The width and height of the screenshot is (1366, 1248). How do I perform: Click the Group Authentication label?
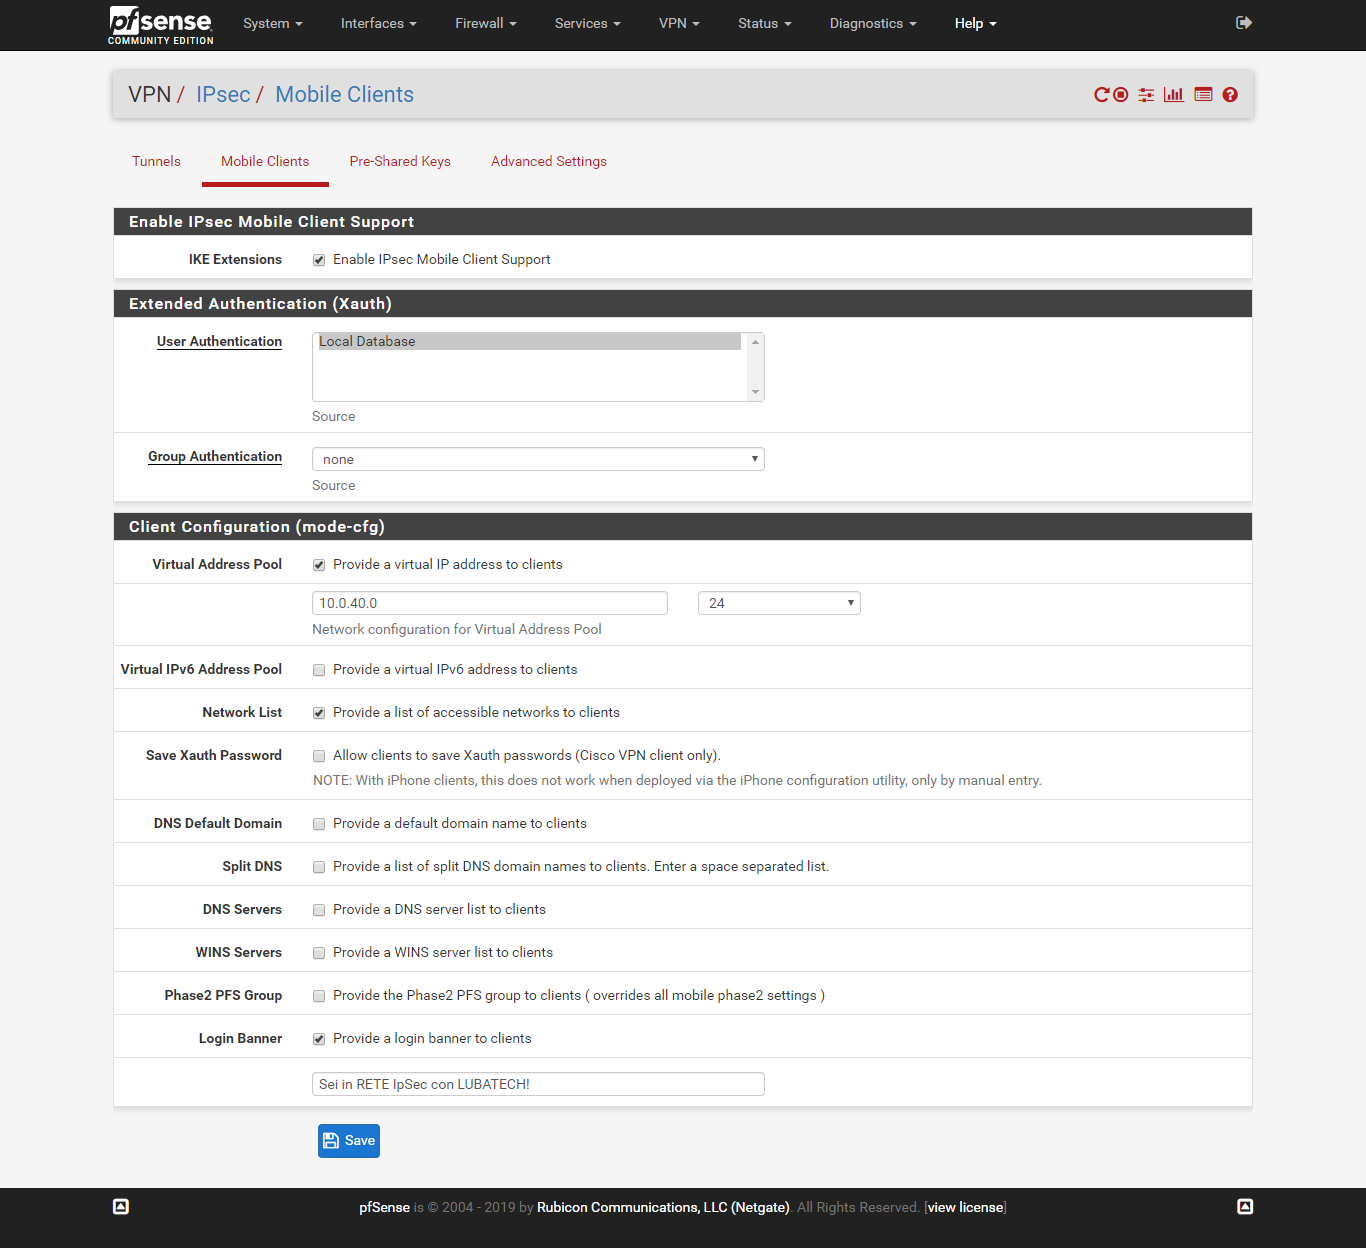[x=215, y=456]
